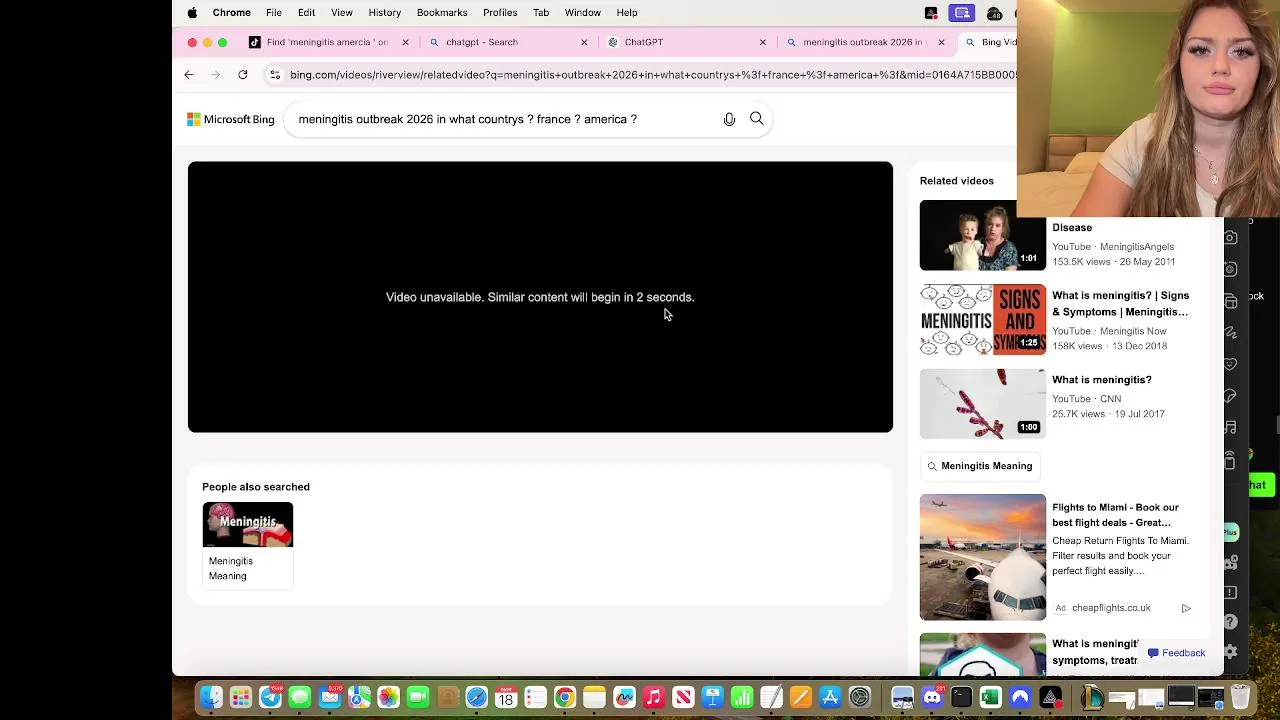This screenshot has height=720, width=1280.
Task: Open Numbers in the Dock
Action: pyautogui.click(x=742, y=697)
